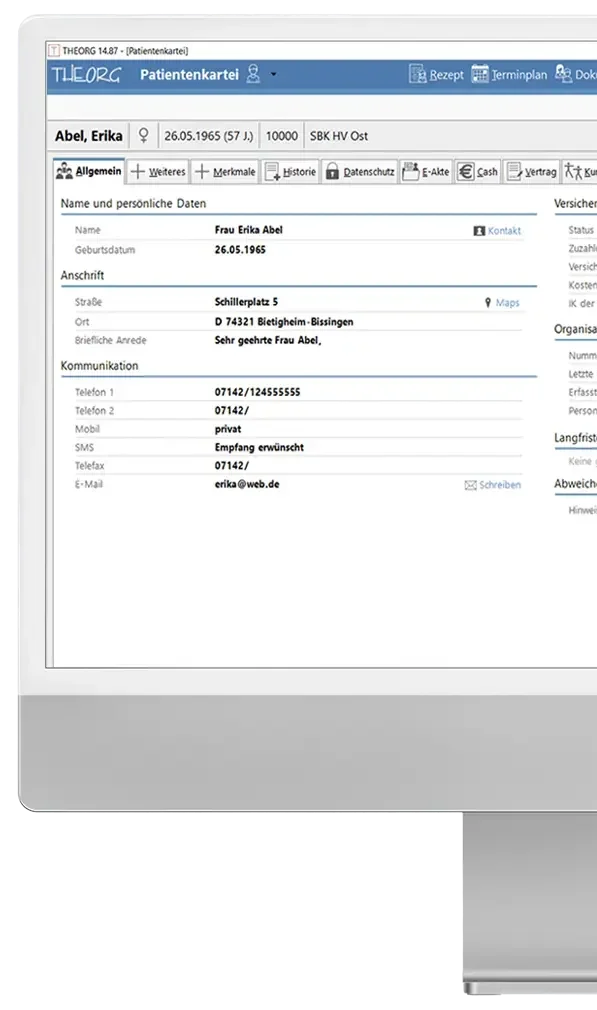The height and width of the screenshot is (1010, 597).
Task: Open the Maps link for address
Action: click(x=502, y=302)
